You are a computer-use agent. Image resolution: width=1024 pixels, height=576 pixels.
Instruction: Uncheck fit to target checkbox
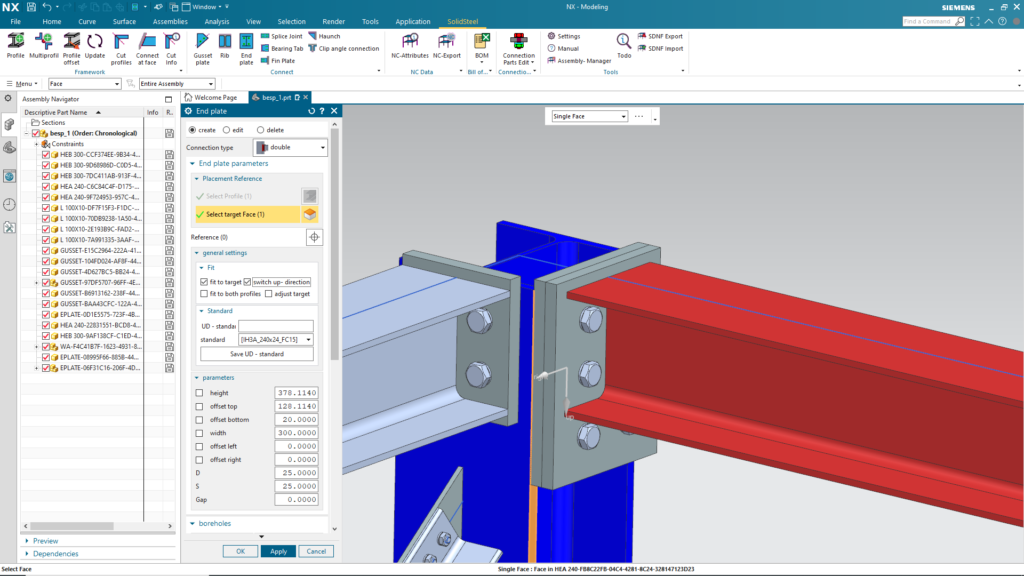tap(204, 282)
